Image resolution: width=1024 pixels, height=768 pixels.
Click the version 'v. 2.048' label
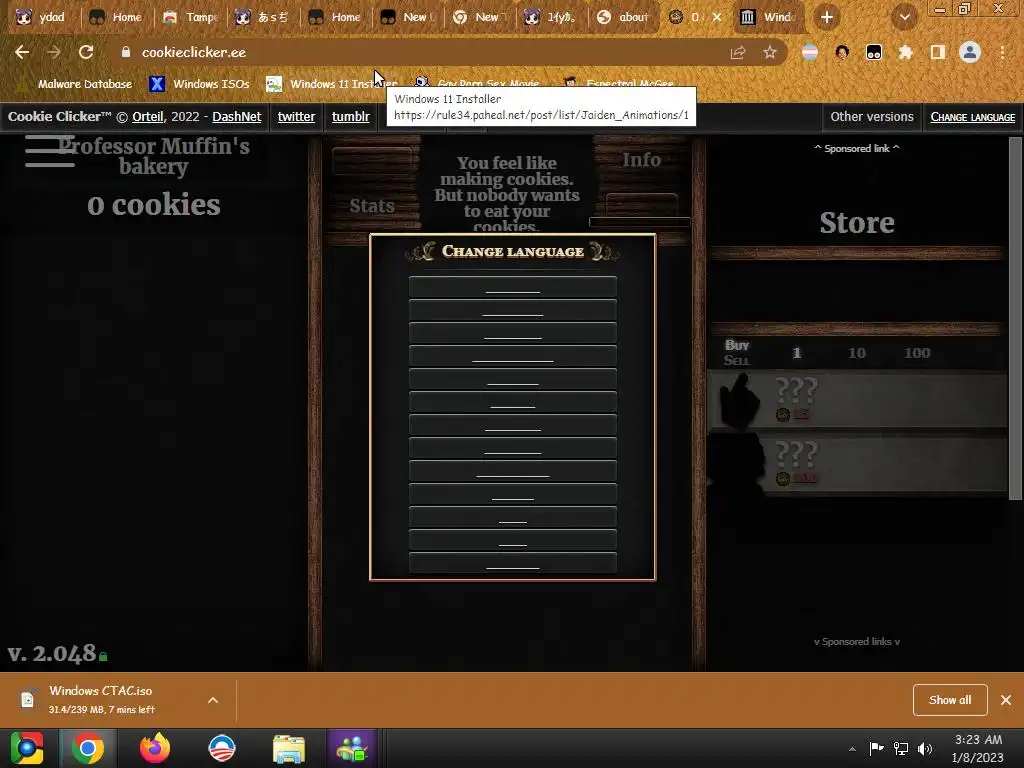52,654
